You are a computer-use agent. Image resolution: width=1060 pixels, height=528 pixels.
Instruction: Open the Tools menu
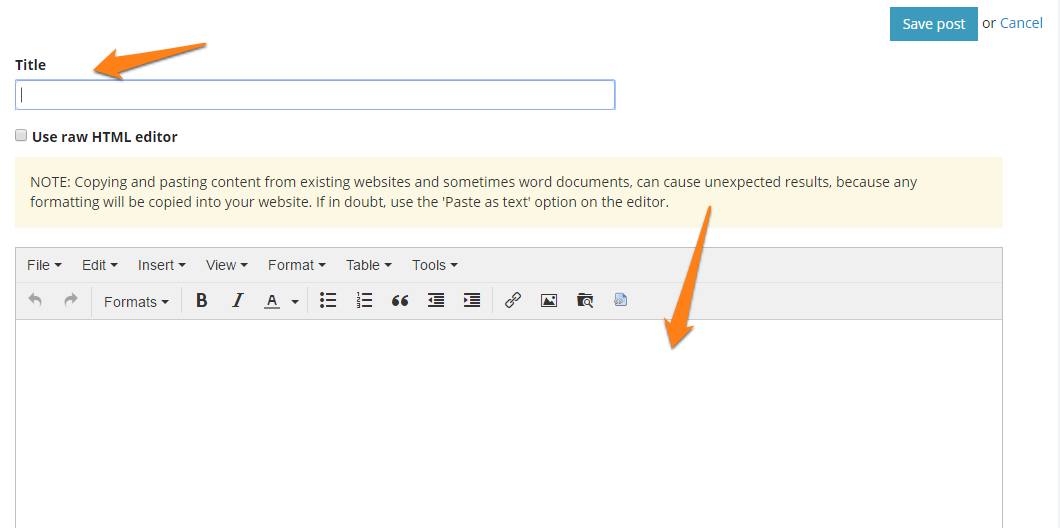pos(434,265)
